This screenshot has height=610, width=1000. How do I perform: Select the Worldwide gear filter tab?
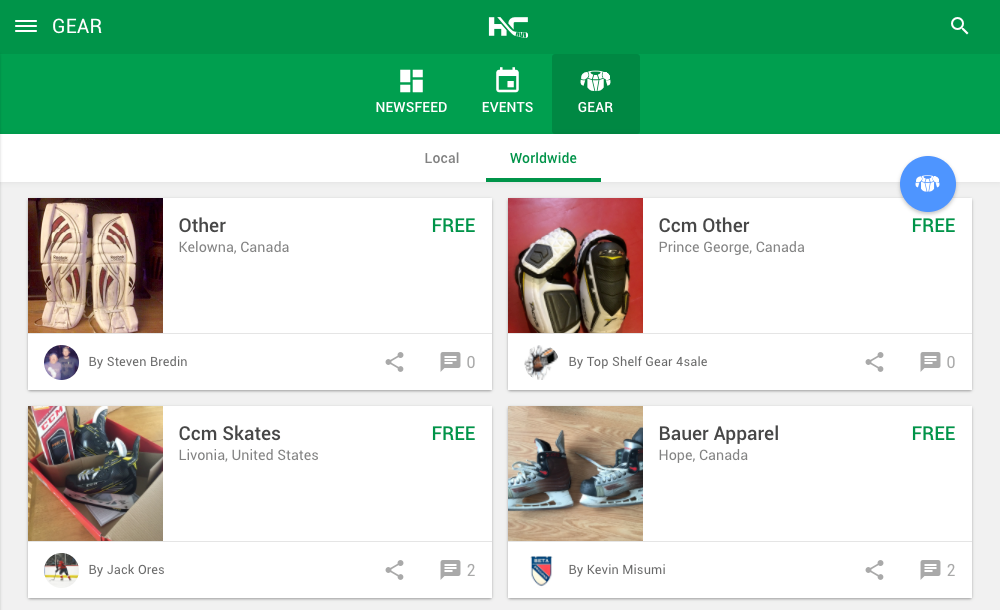click(543, 158)
